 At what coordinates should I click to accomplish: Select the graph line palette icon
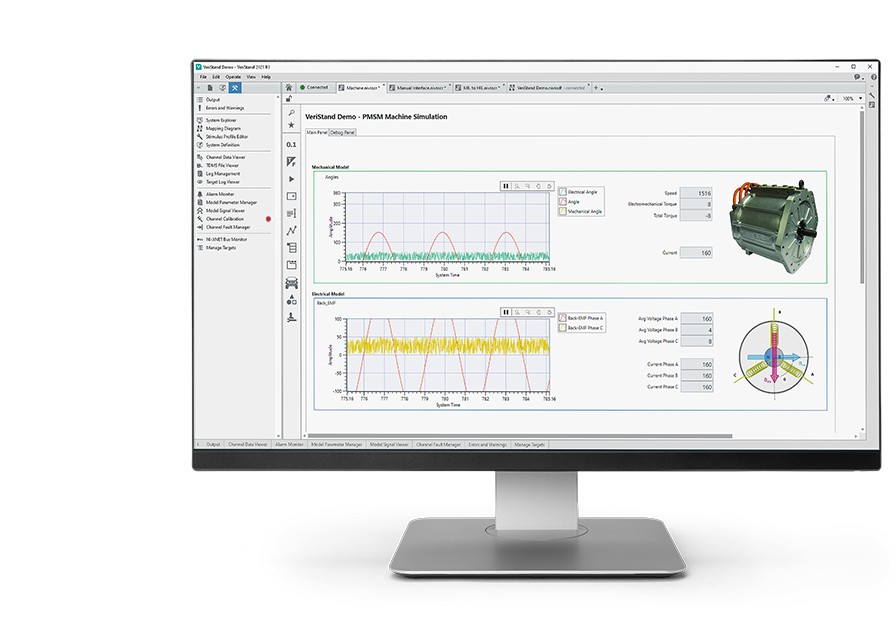pos(291,230)
